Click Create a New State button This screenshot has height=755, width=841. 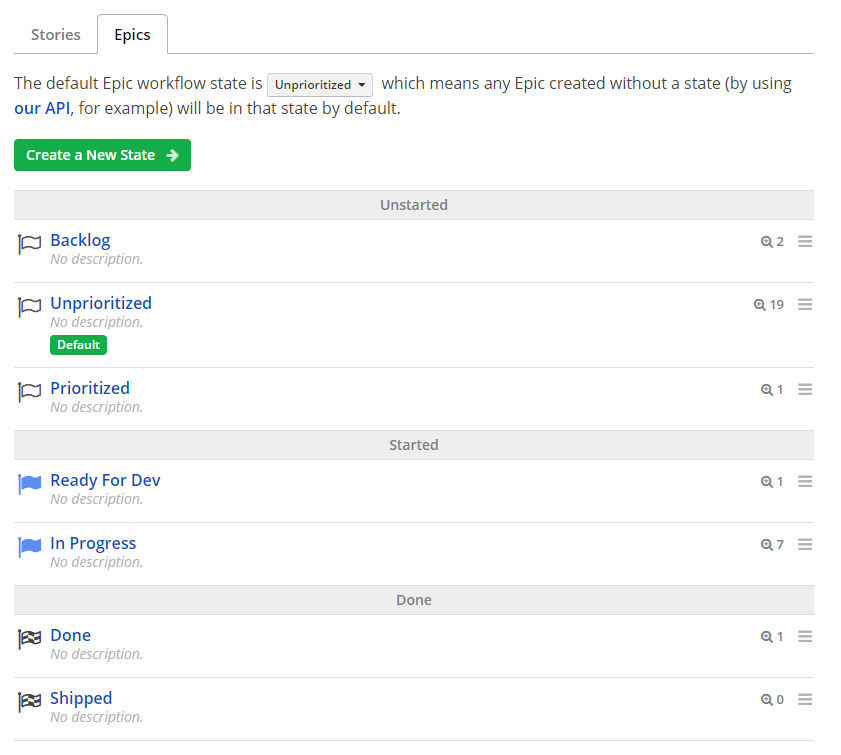pos(102,155)
